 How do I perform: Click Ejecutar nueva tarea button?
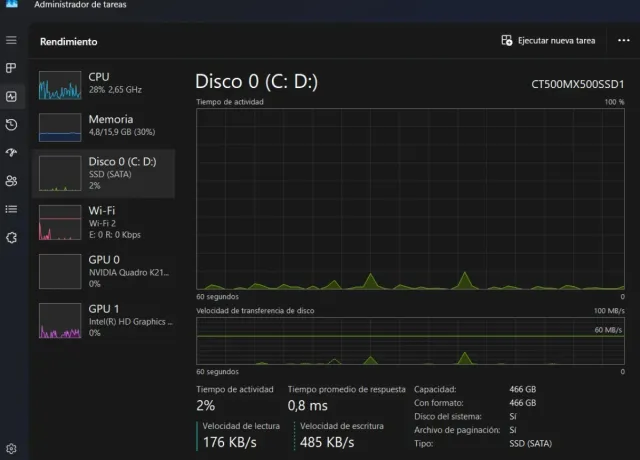(x=549, y=41)
